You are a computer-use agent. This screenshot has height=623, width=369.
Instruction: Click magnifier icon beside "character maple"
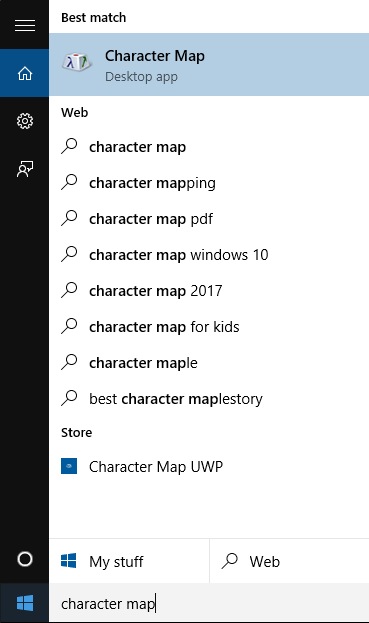tap(69, 362)
